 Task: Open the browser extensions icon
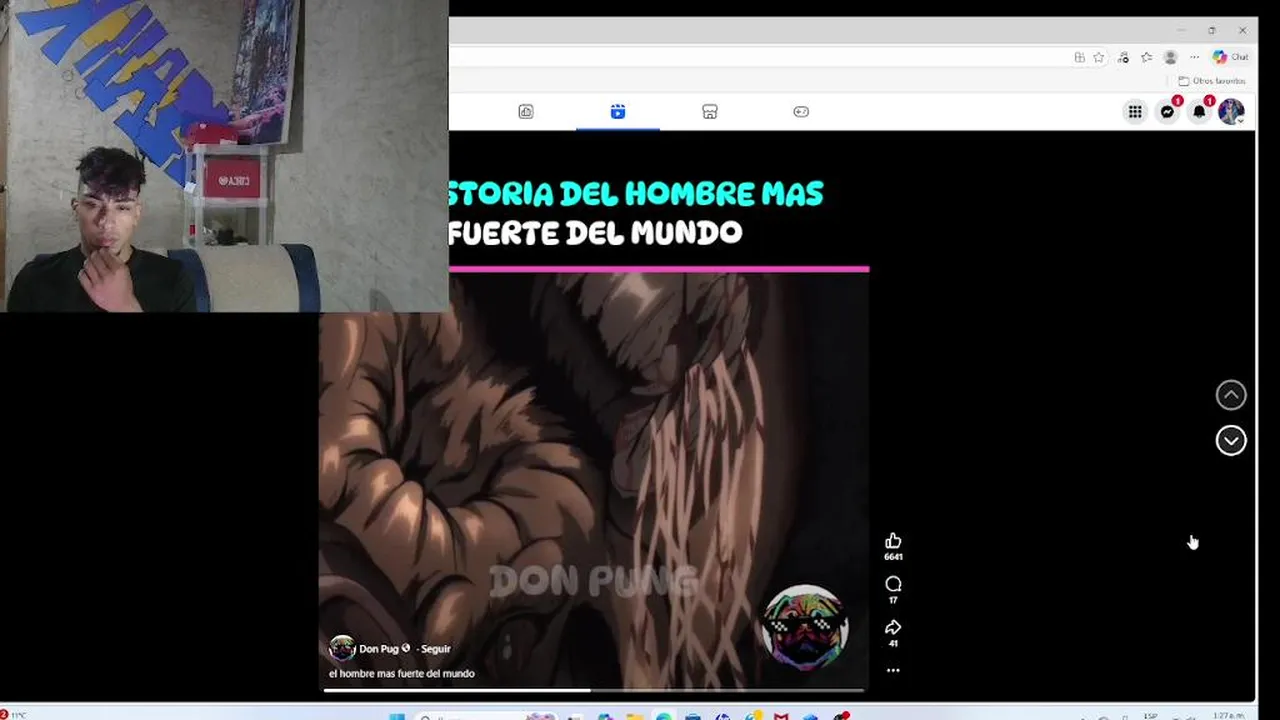tap(1123, 57)
